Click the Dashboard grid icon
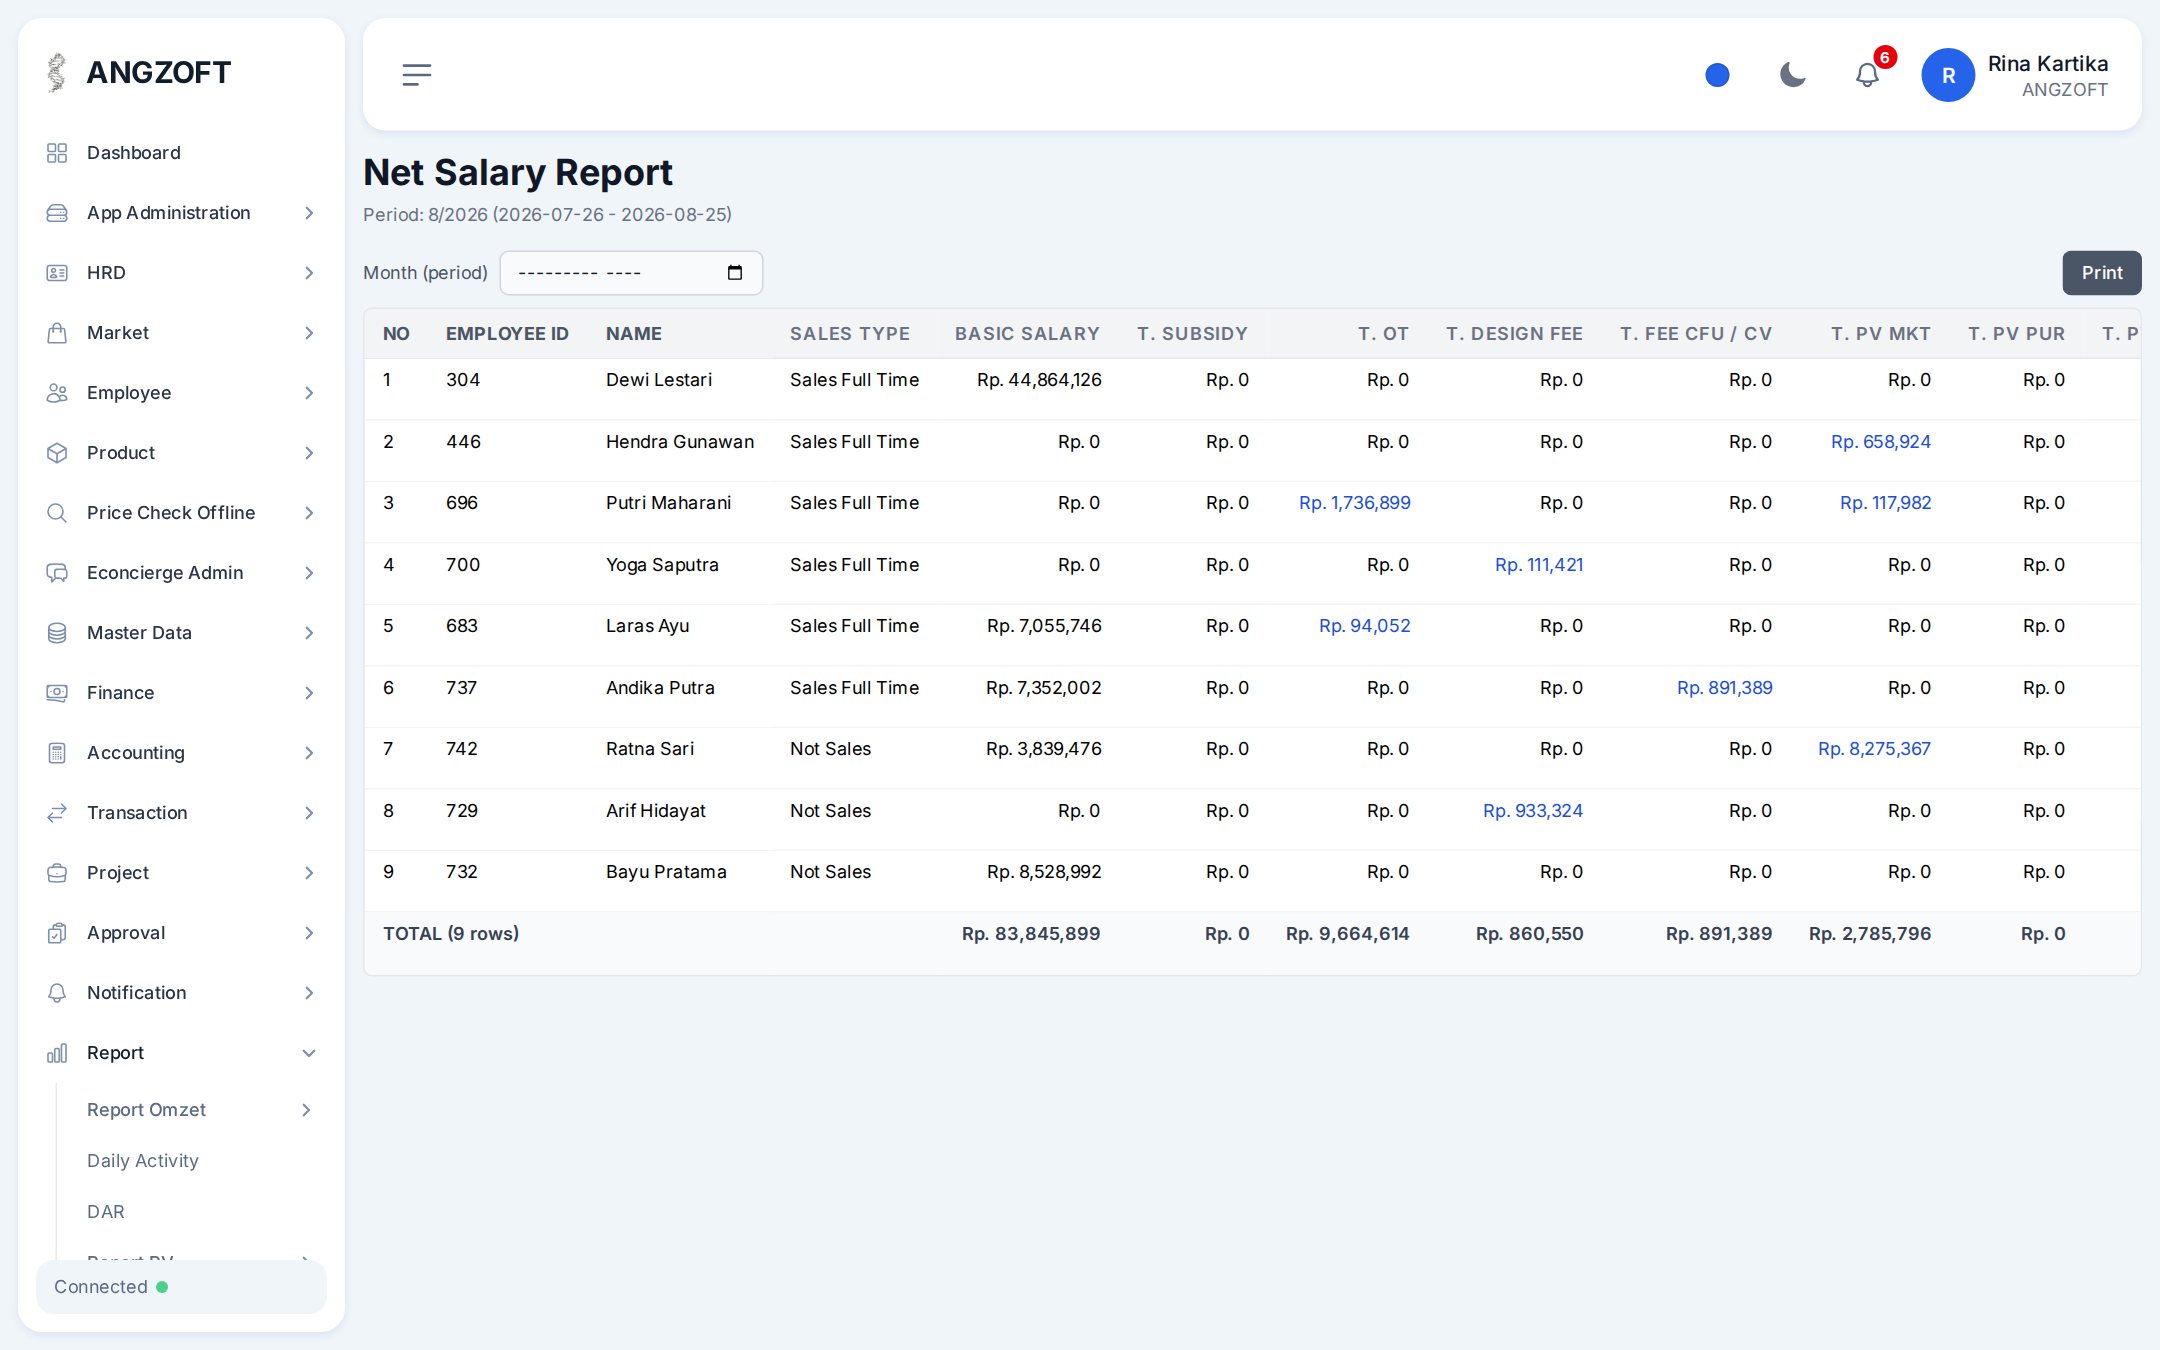This screenshot has height=1350, width=2160. 57,153
